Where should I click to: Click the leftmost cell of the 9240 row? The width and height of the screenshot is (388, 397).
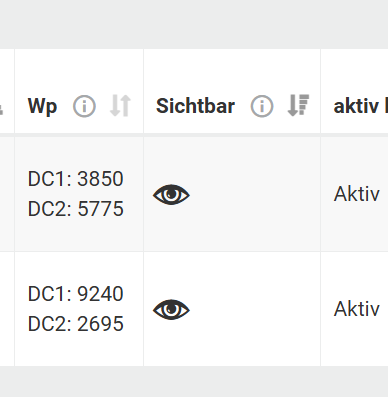(7, 309)
